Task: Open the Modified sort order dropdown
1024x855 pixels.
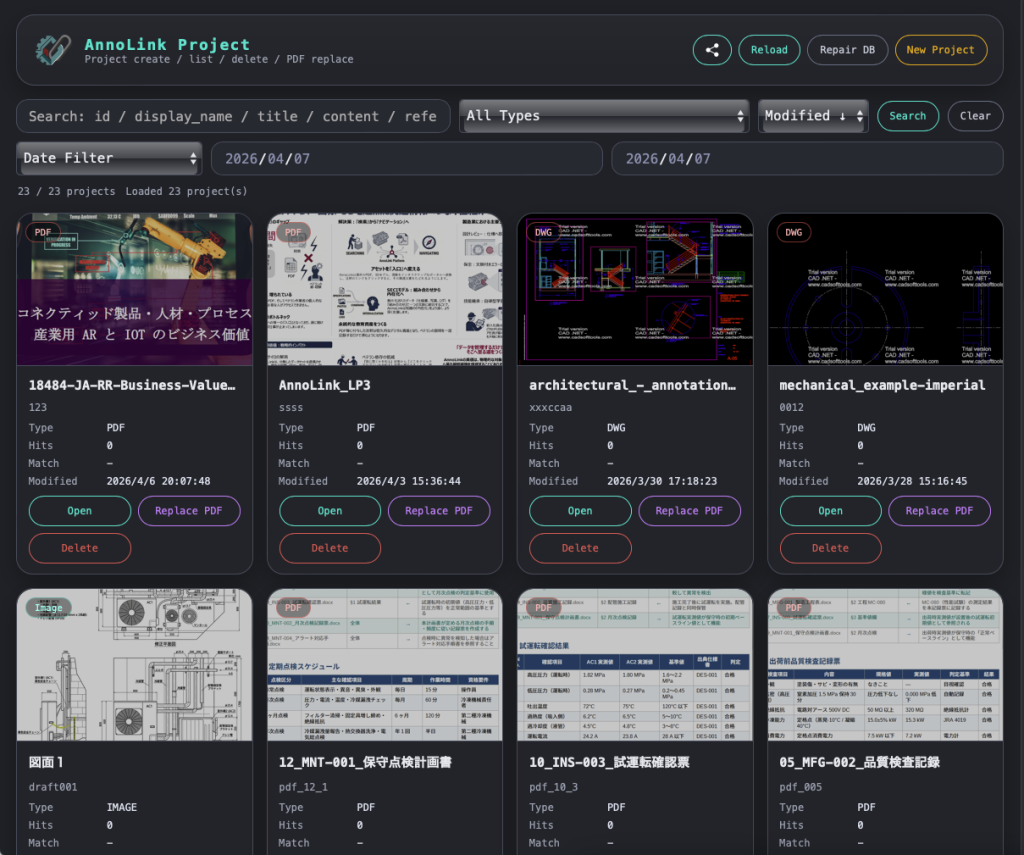Action: (812, 116)
